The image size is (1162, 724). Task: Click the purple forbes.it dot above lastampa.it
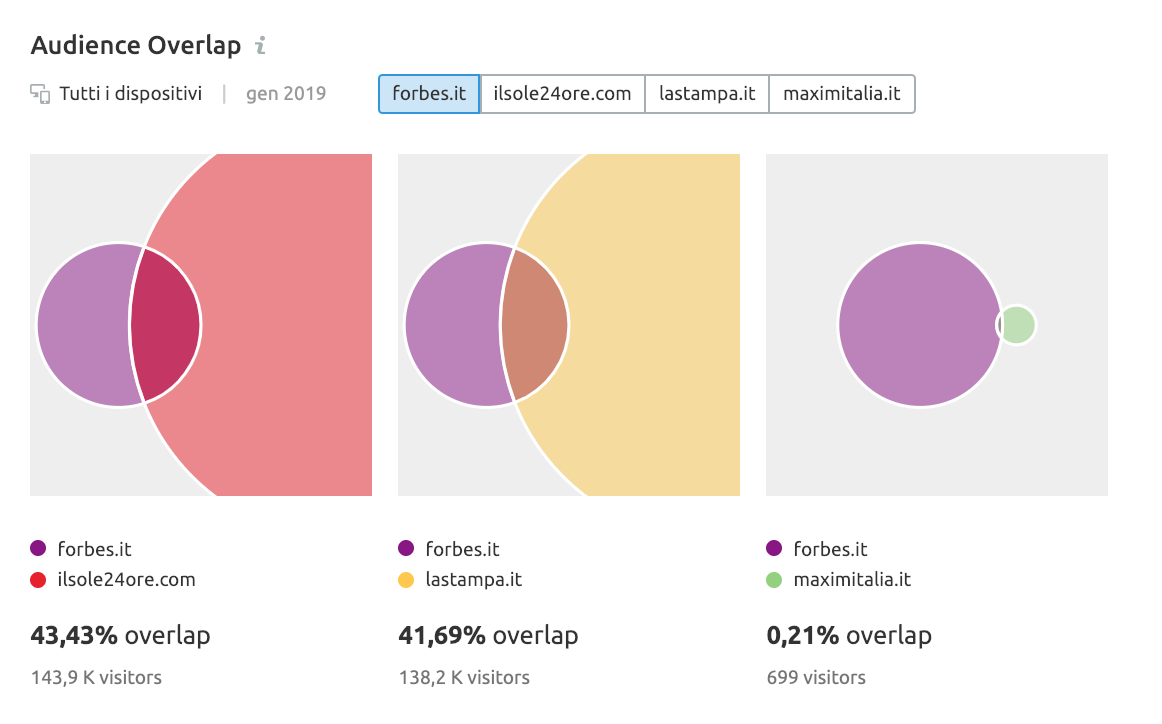tap(406, 548)
